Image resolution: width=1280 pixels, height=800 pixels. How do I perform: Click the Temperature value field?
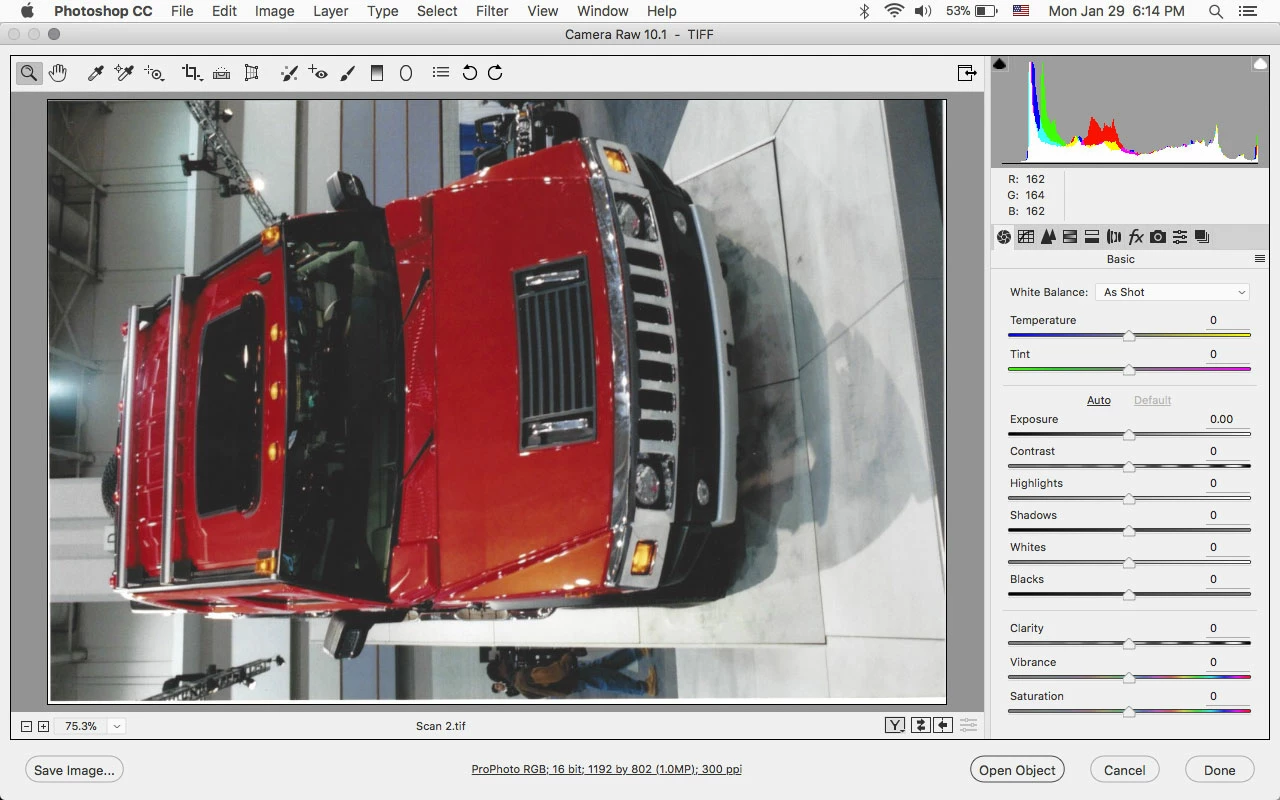pyautogui.click(x=1225, y=320)
